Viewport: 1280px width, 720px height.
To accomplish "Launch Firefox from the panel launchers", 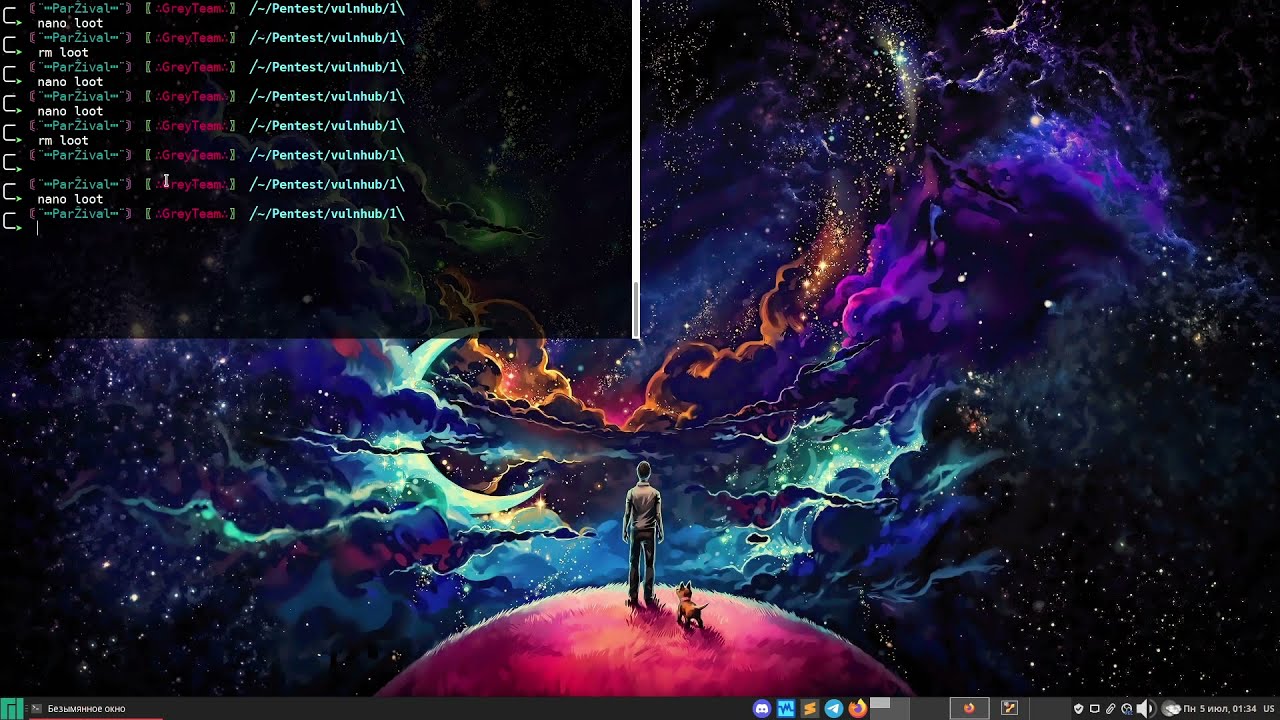I will [857, 709].
